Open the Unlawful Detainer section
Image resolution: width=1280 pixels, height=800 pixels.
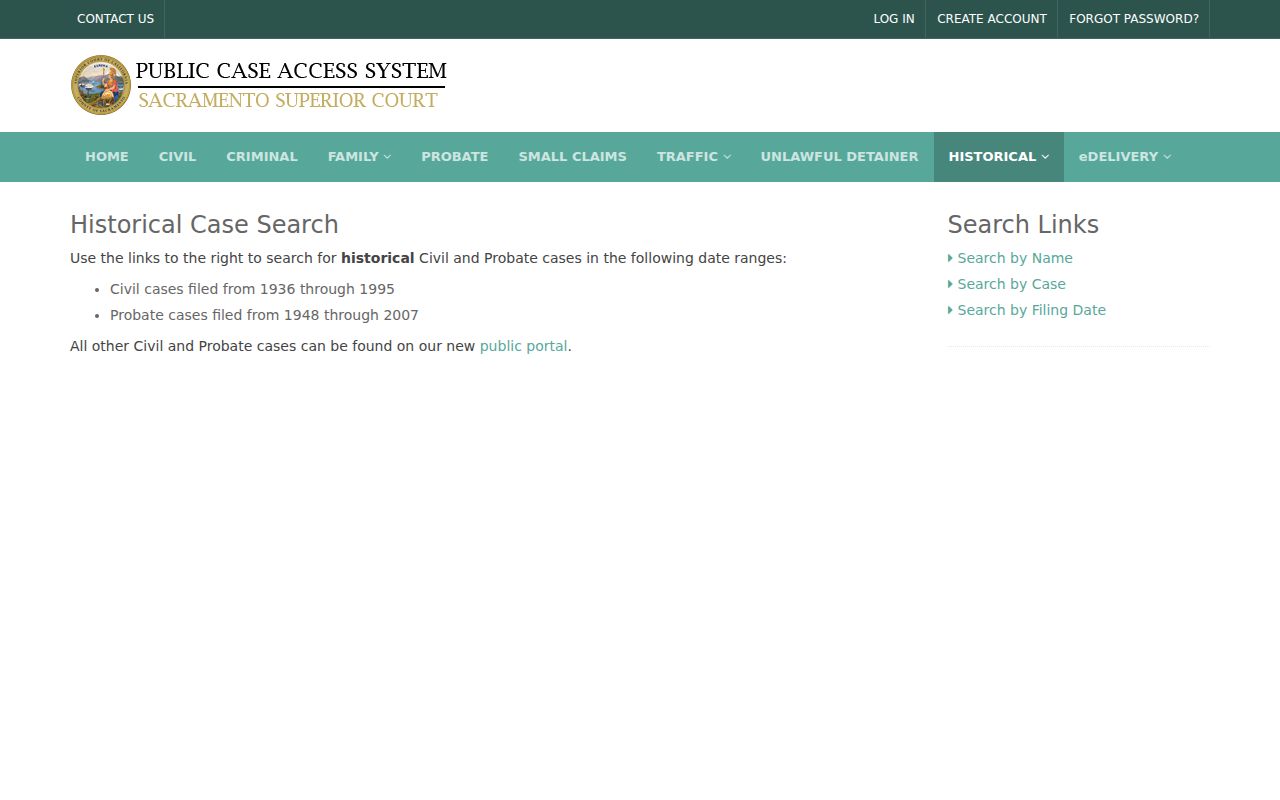[x=839, y=157]
